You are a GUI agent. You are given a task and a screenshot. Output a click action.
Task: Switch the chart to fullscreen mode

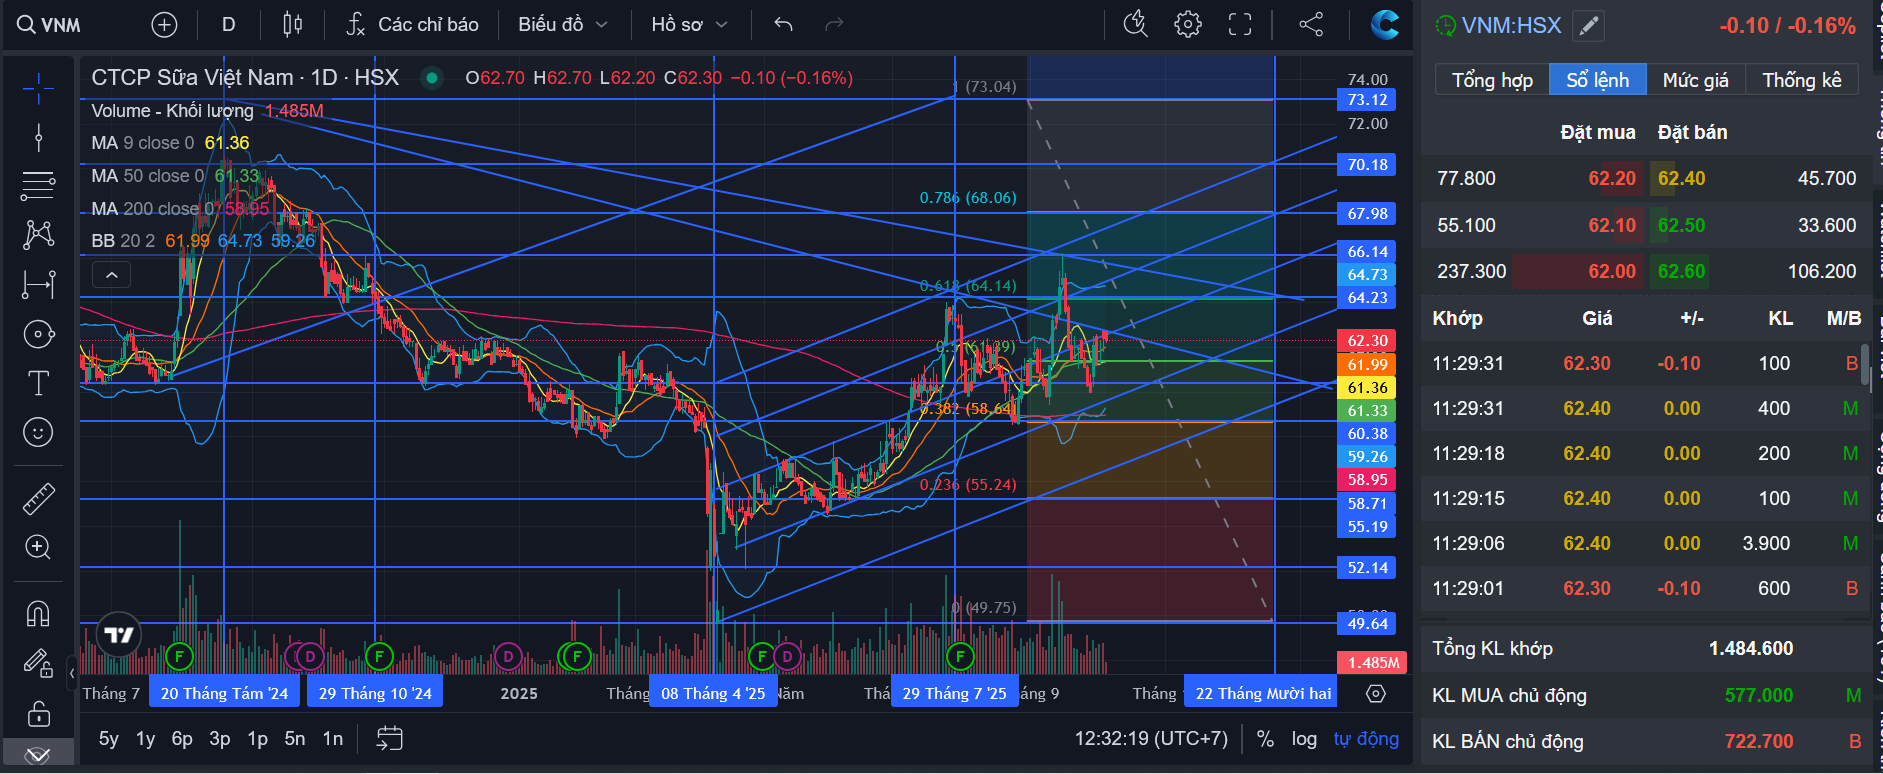1240,24
